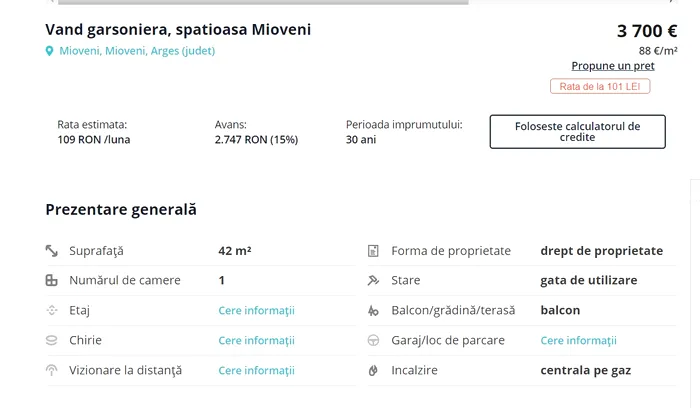This screenshot has width=700, height=408.
Task: Request information for Garaj/loc de parcare
Action: (x=578, y=340)
